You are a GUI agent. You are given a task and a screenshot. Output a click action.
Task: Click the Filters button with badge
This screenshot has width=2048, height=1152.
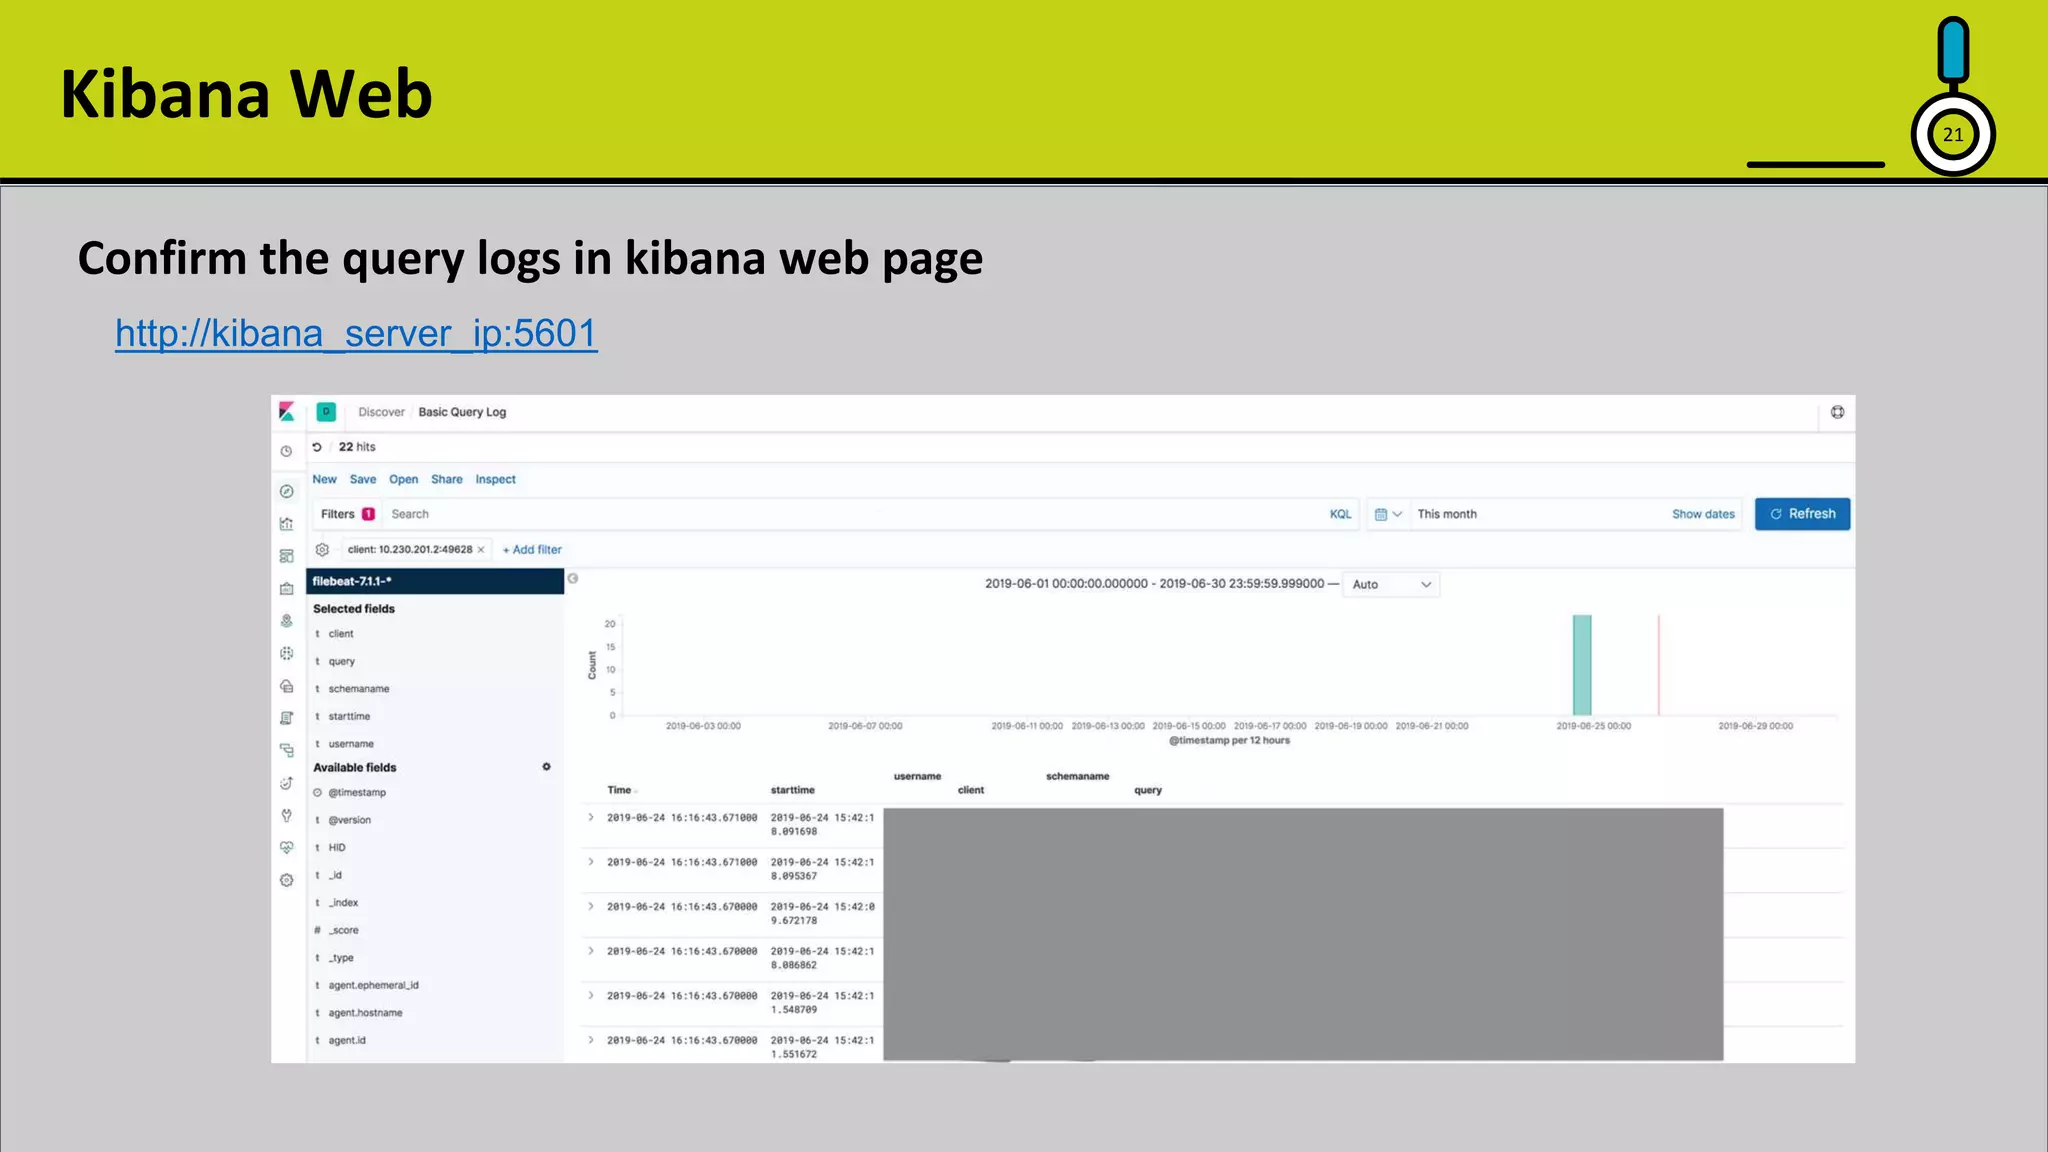click(x=347, y=514)
